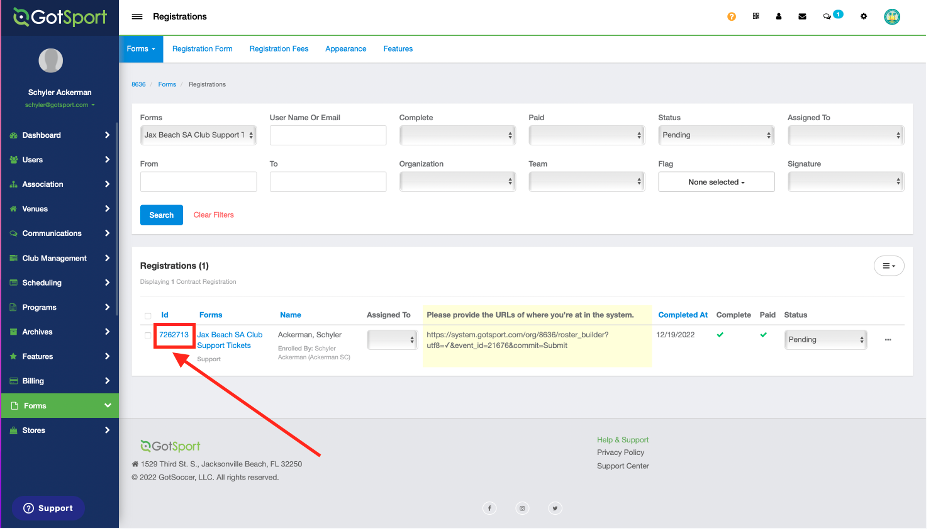Click the Users sidebar icon
This screenshot has width=927, height=529.
coord(14,160)
